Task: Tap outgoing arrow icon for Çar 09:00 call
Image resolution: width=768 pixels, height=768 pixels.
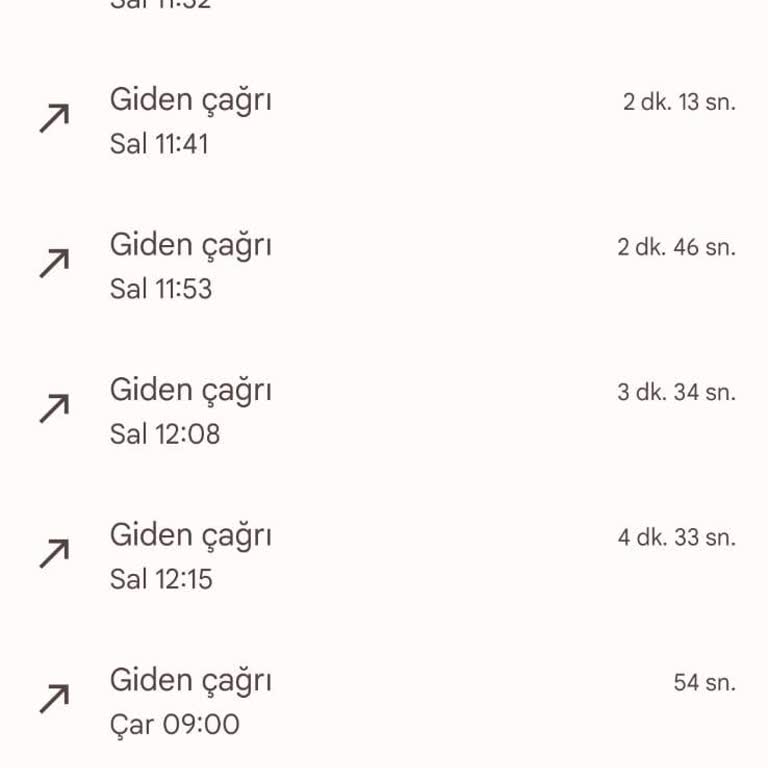Action: 54,698
